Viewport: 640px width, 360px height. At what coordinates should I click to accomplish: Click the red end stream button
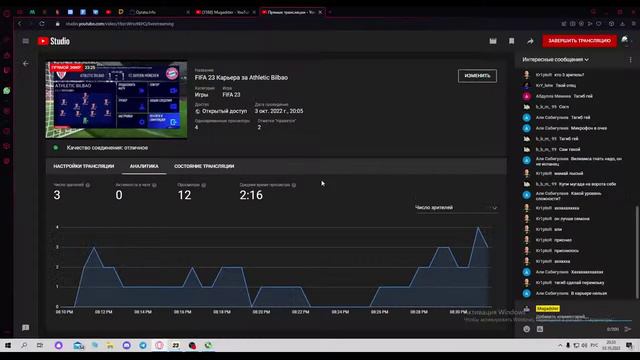pos(580,41)
